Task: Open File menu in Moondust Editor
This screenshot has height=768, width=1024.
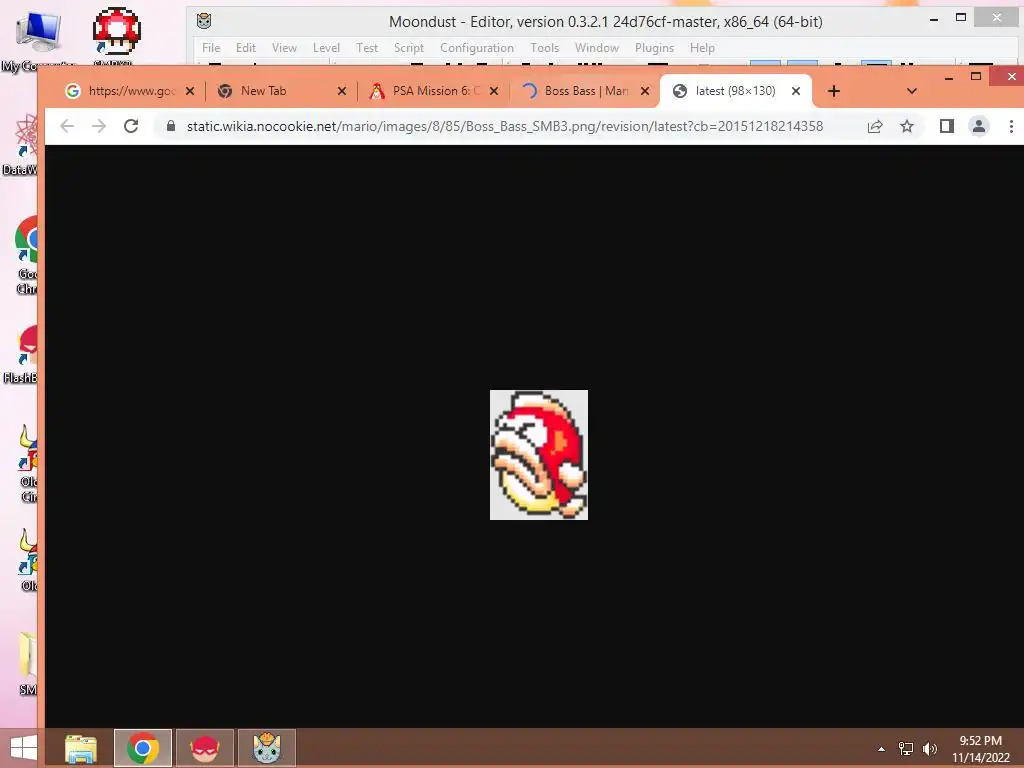Action: pos(211,48)
